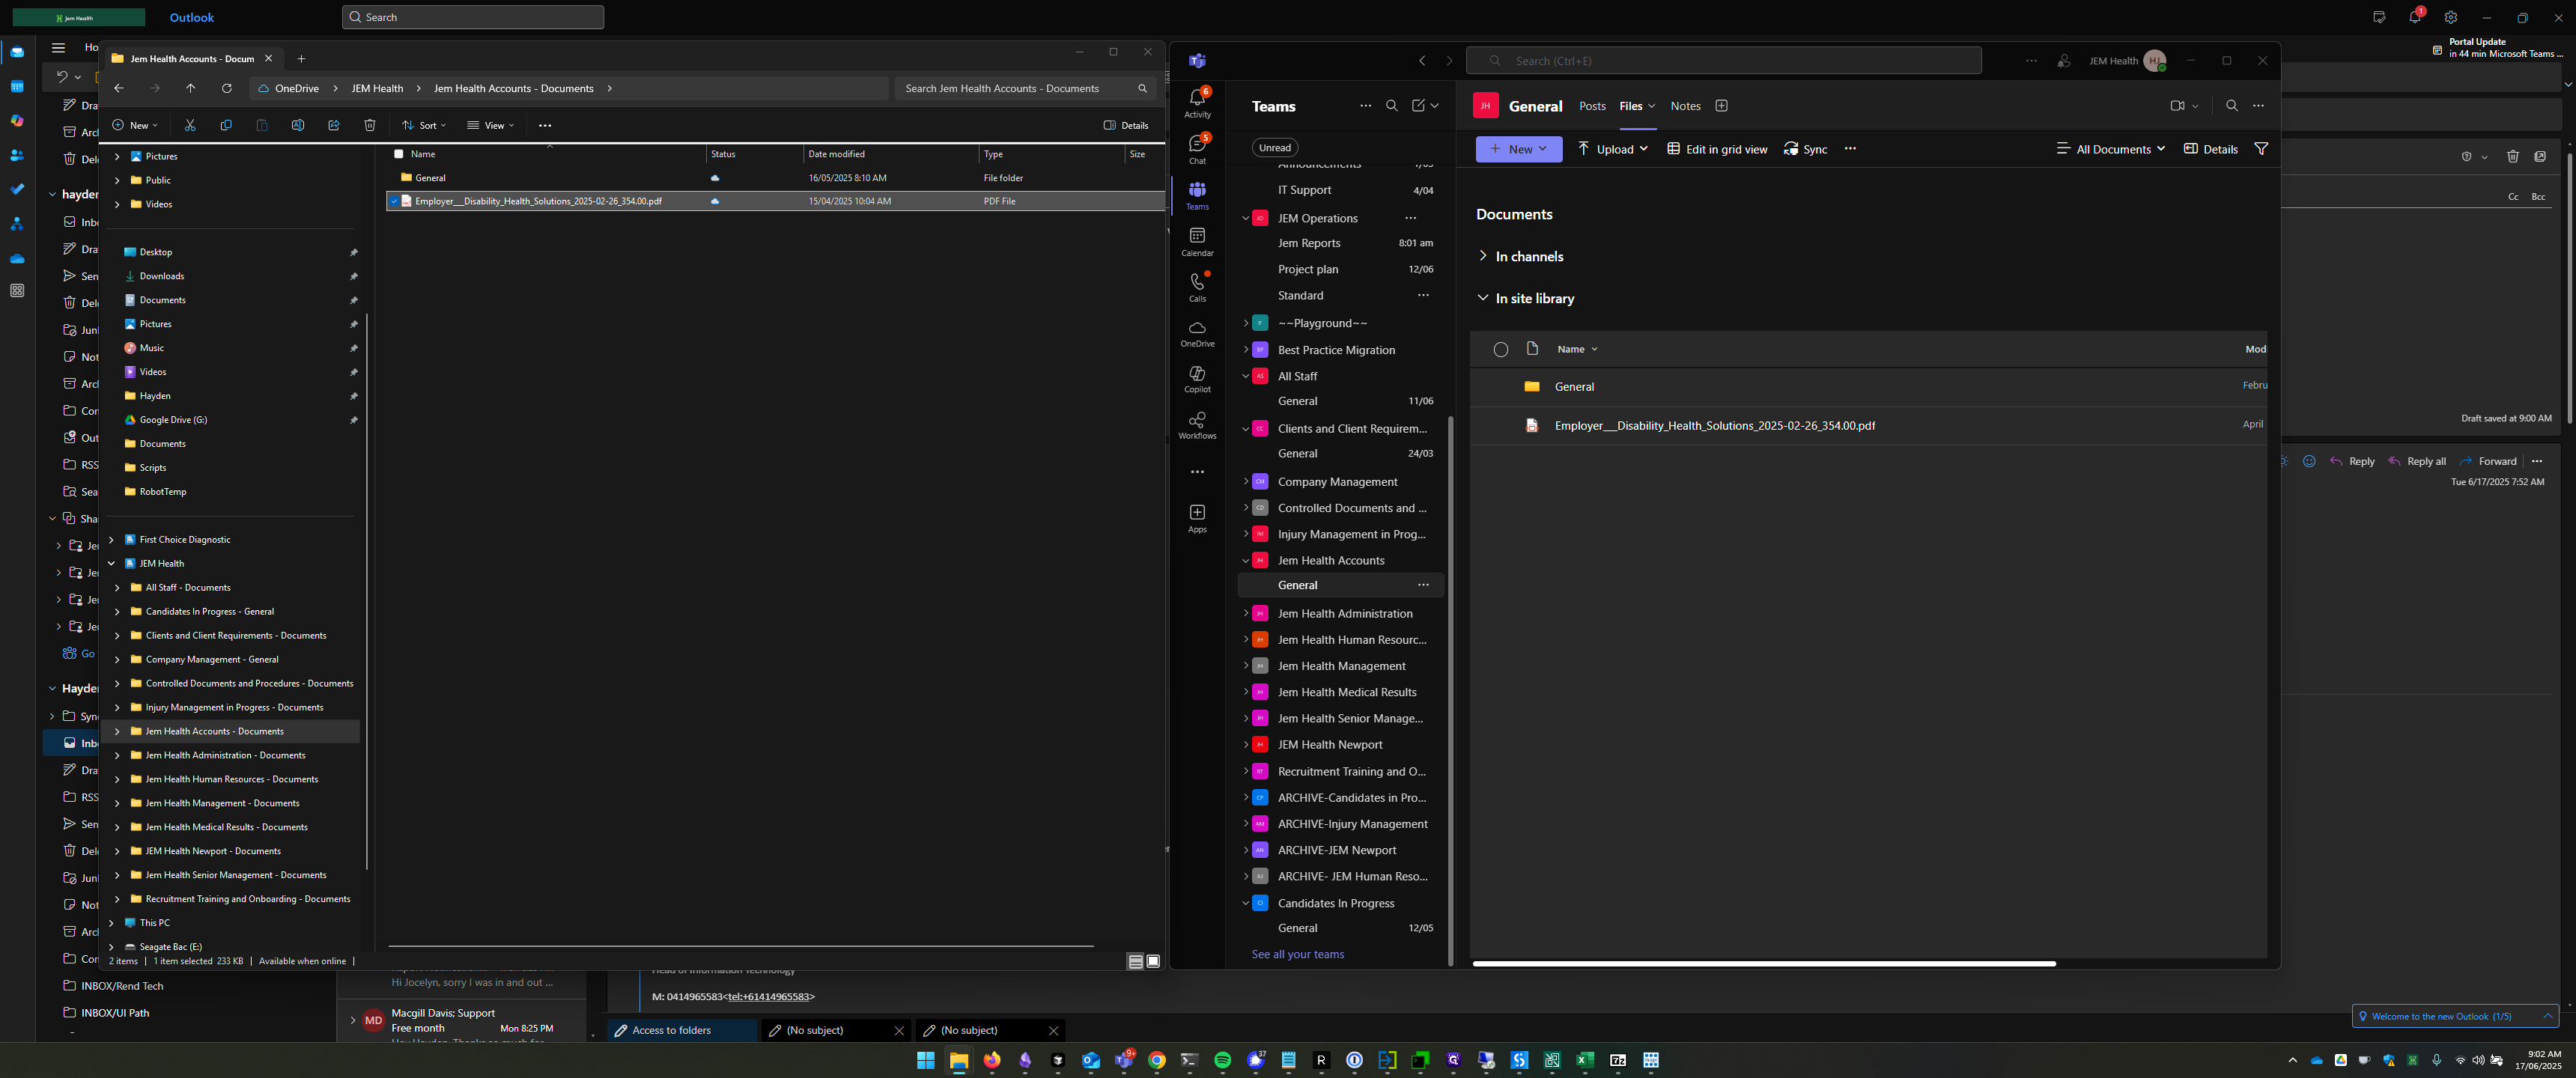Select the Jem Health Accounts - Docum Explorer tab
Viewport: 2576px width, 1078px height.
coord(192,59)
